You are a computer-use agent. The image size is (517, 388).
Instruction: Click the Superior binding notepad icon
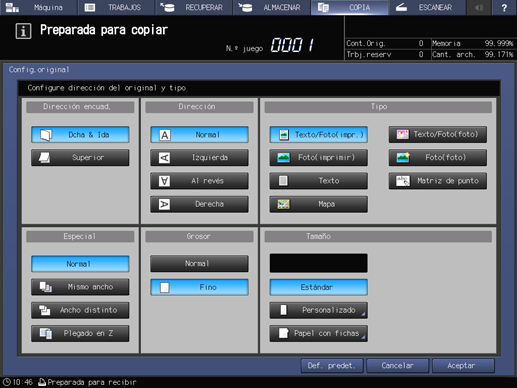tap(44, 158)
